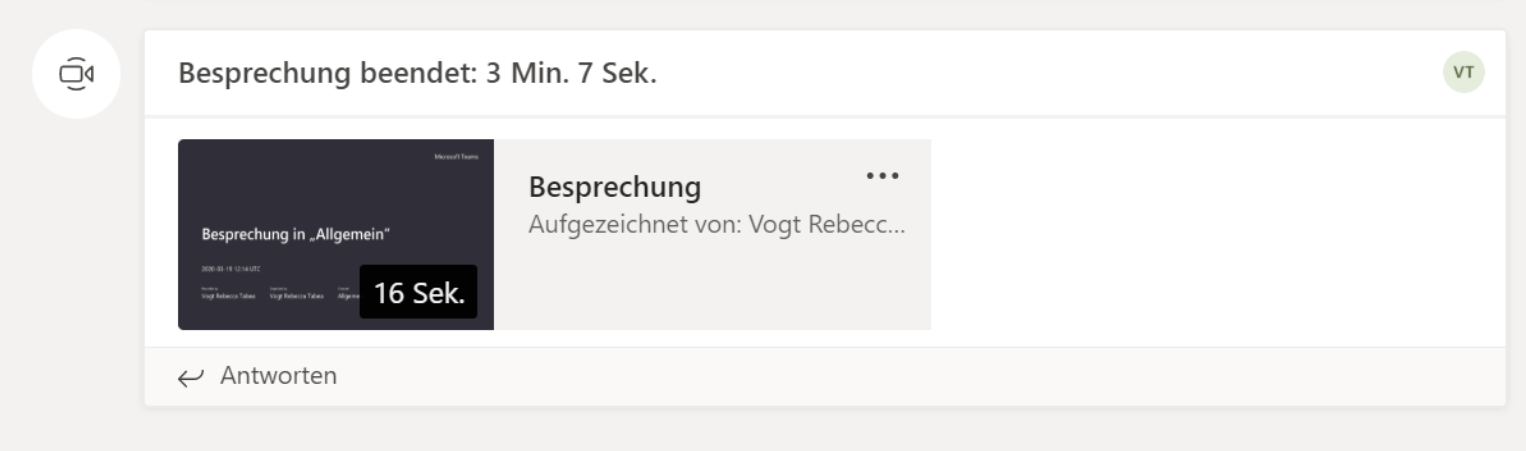Click the Microsoft Teams logo text in thumbnail

click(457, 157)
